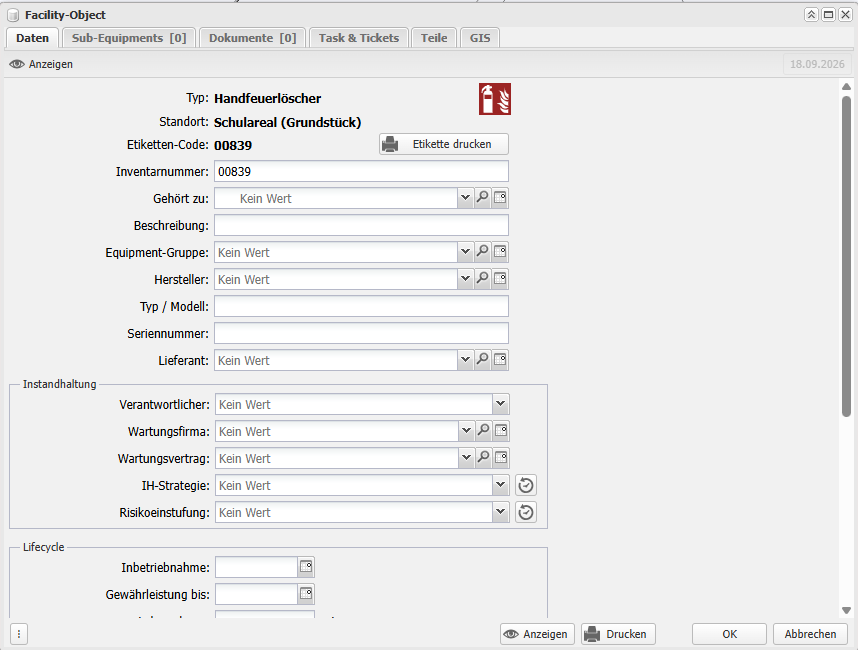Viewport: 858px width, 650px height.
Task: Click the vertical scrollbar thumb
Action: 847,257
